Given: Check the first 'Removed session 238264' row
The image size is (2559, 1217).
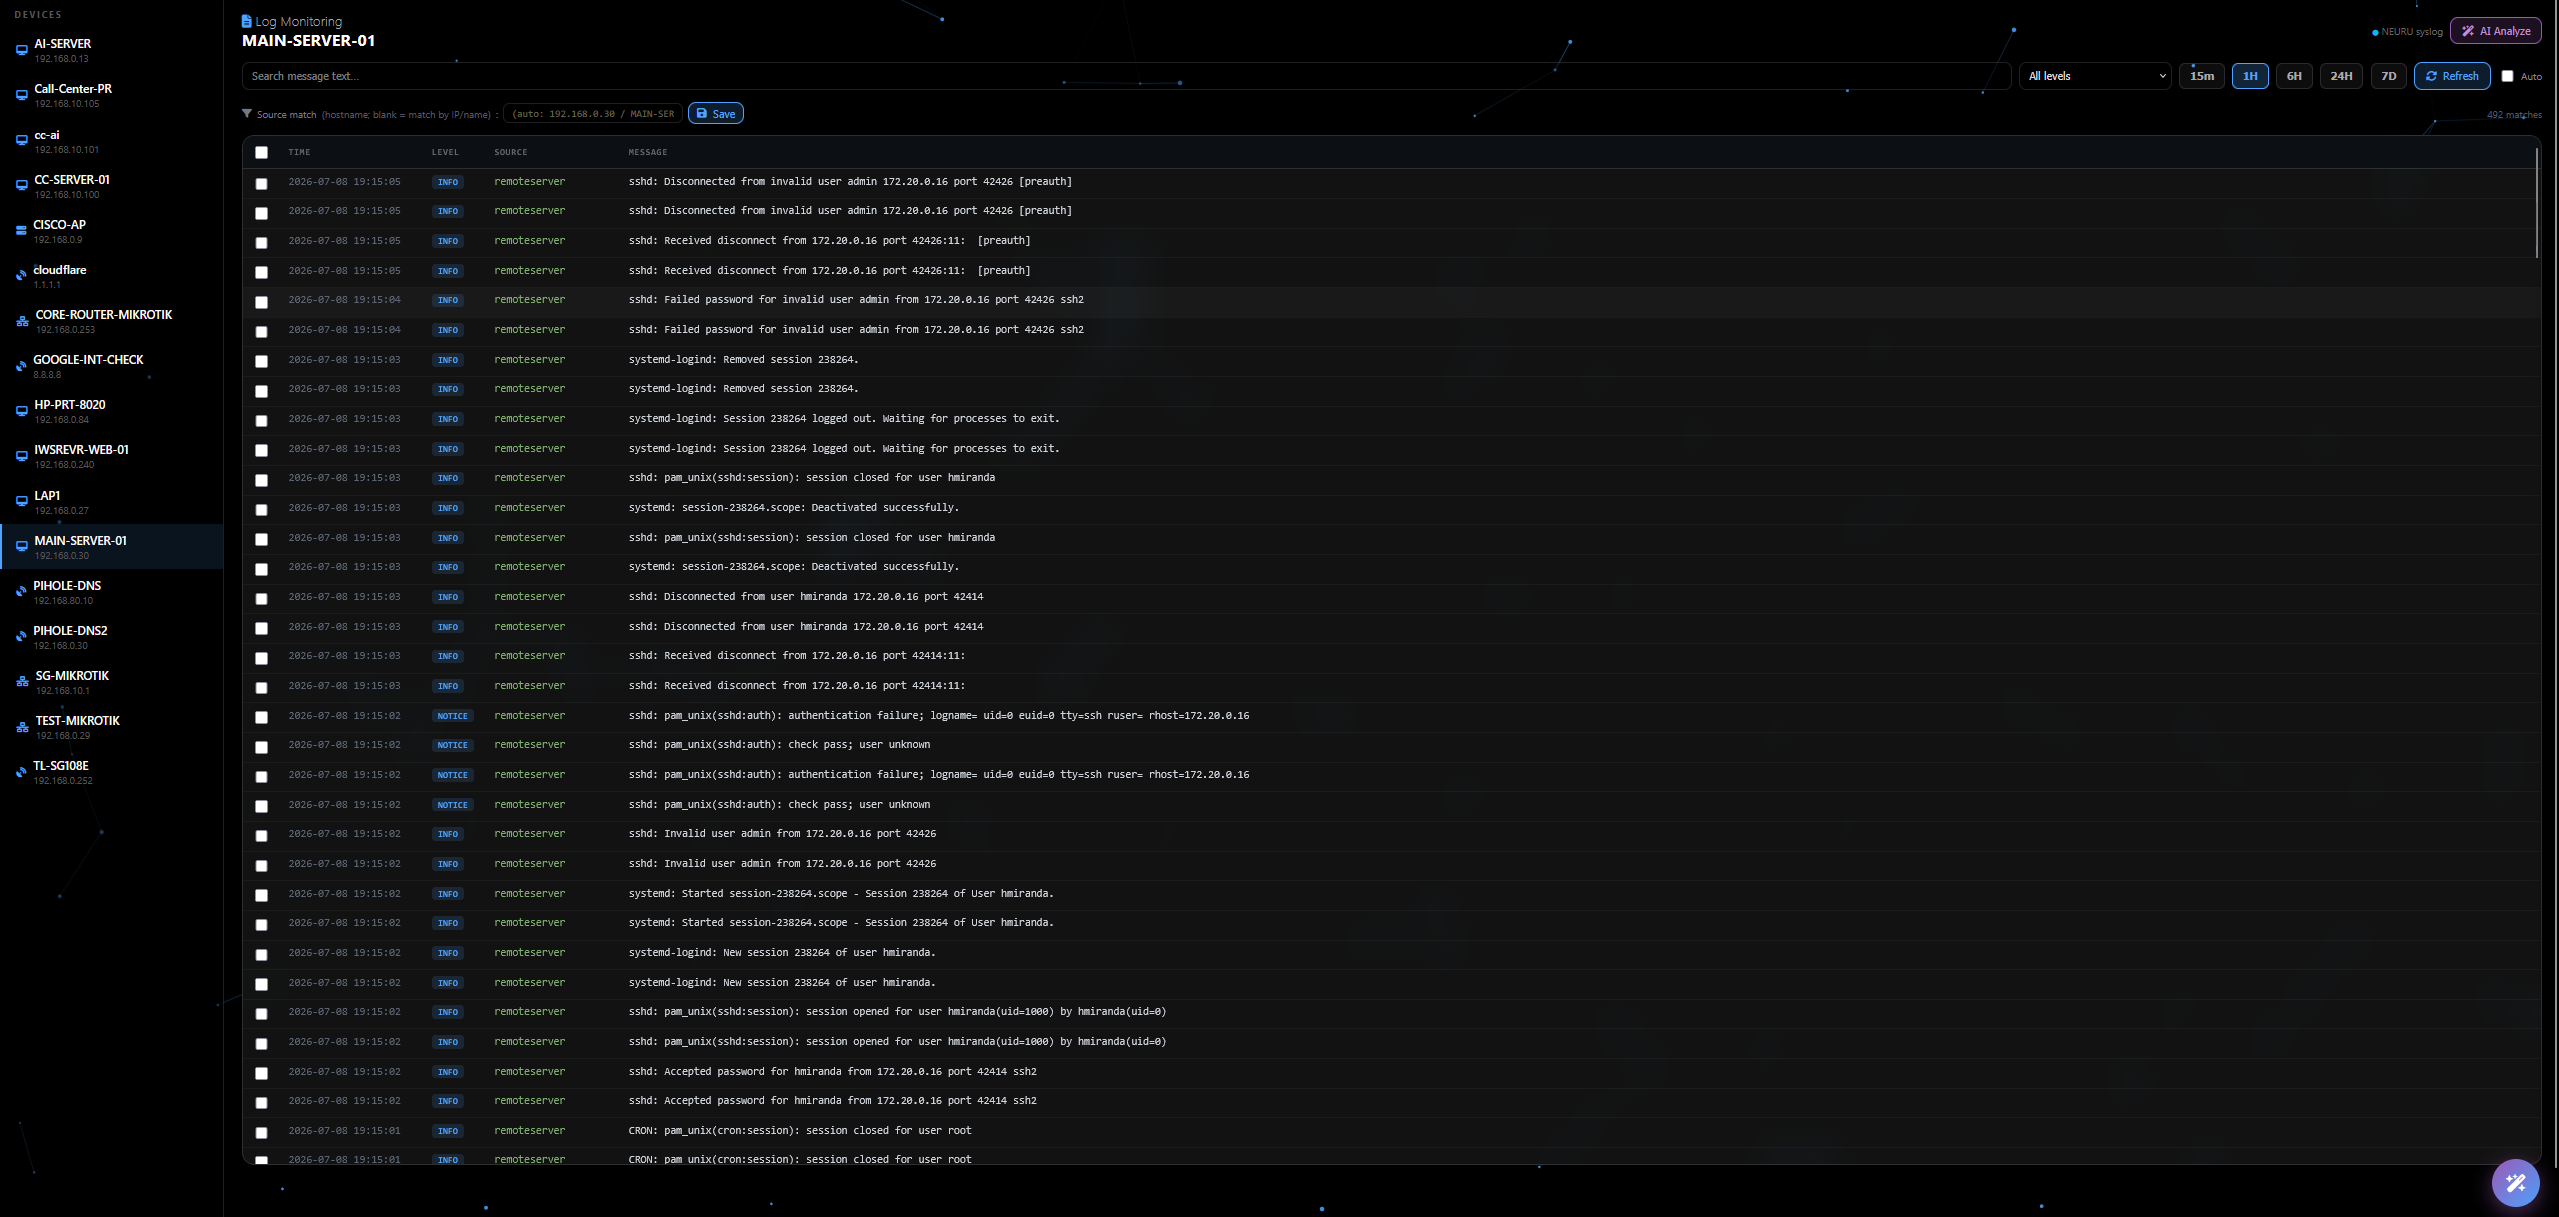Looking at the screenshot, I should coord(262,362).
